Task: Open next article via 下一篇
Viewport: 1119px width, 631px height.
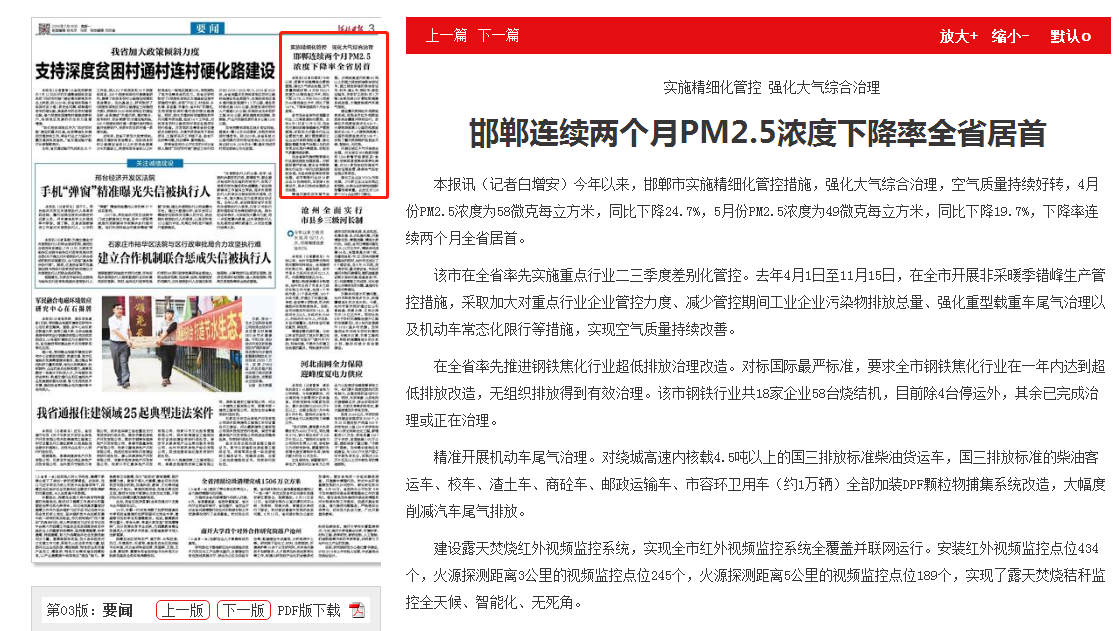Action: coord(498,35)
